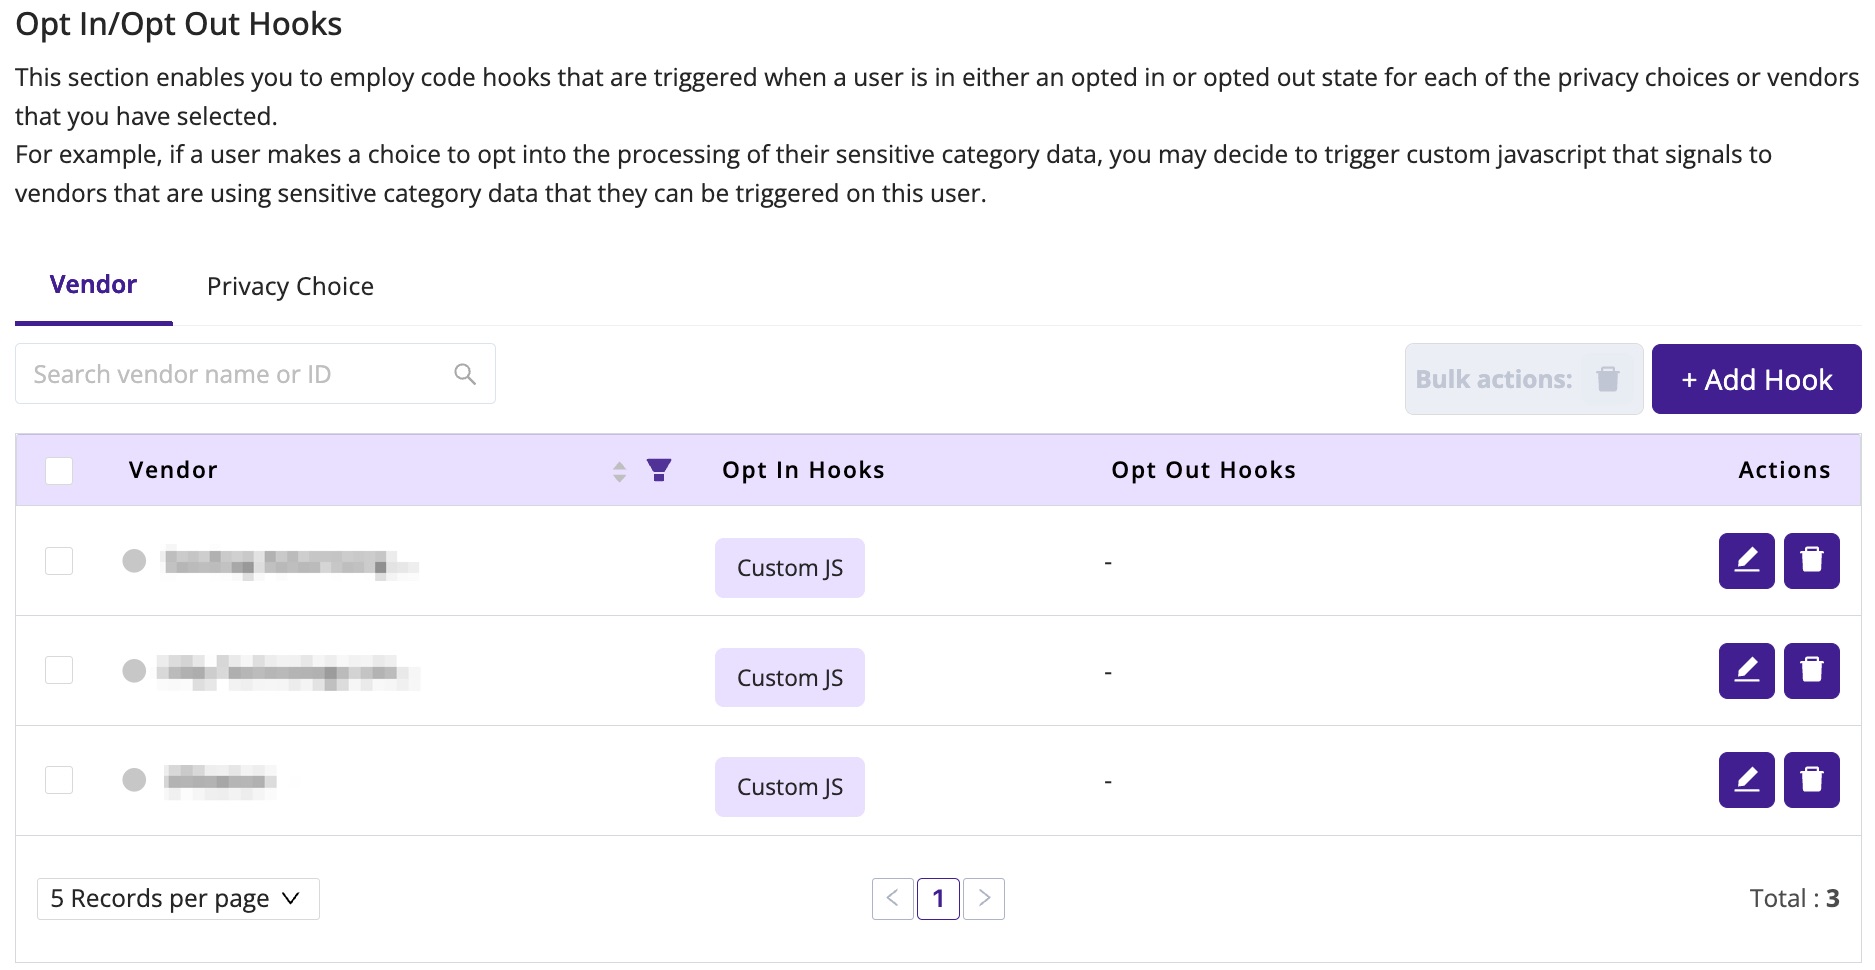This screenshot has width=1875, height=970.
Task: Check the first vendor row checkbox
Action: click(x=59, y=561)
